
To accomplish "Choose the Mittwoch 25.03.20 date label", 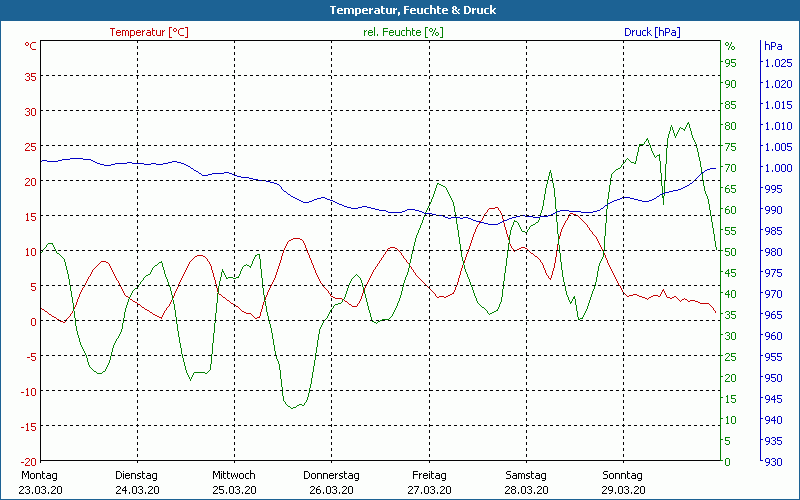I will pyautogui.click(x=234, y=482).
